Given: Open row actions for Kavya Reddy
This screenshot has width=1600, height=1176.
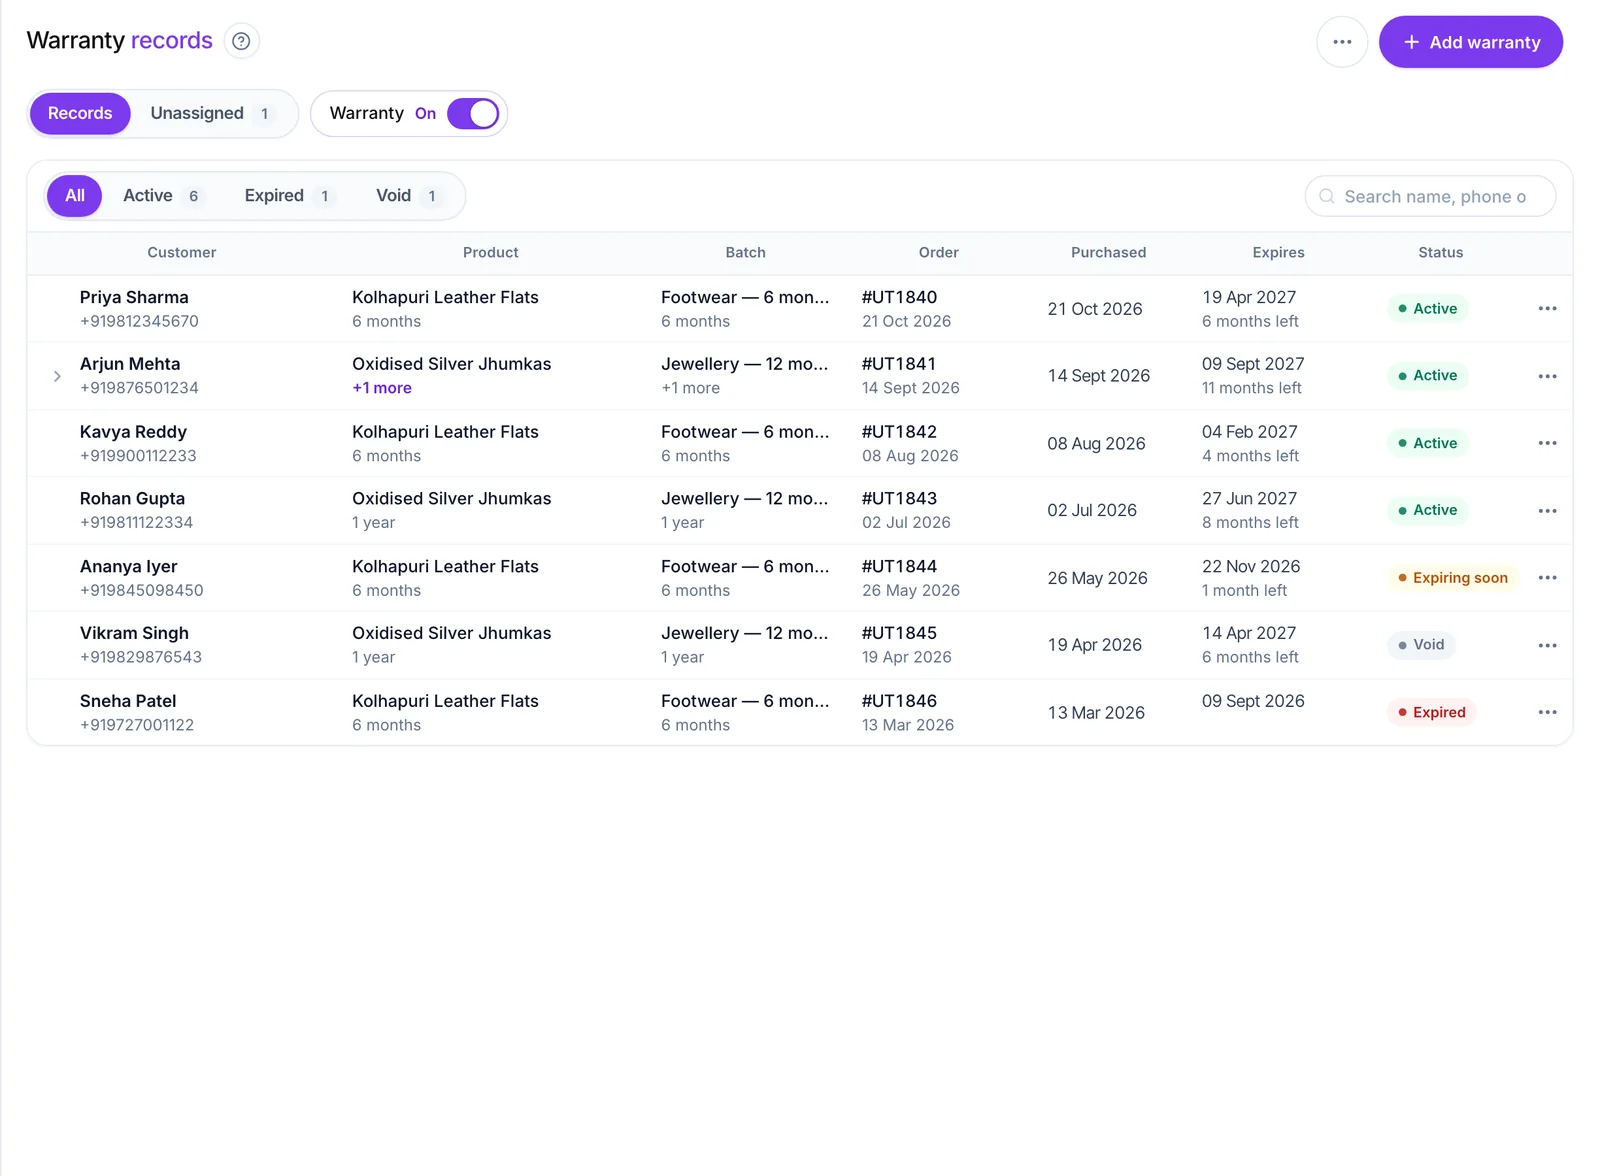Looking at the screenshot, I should tap(1547, 443).
